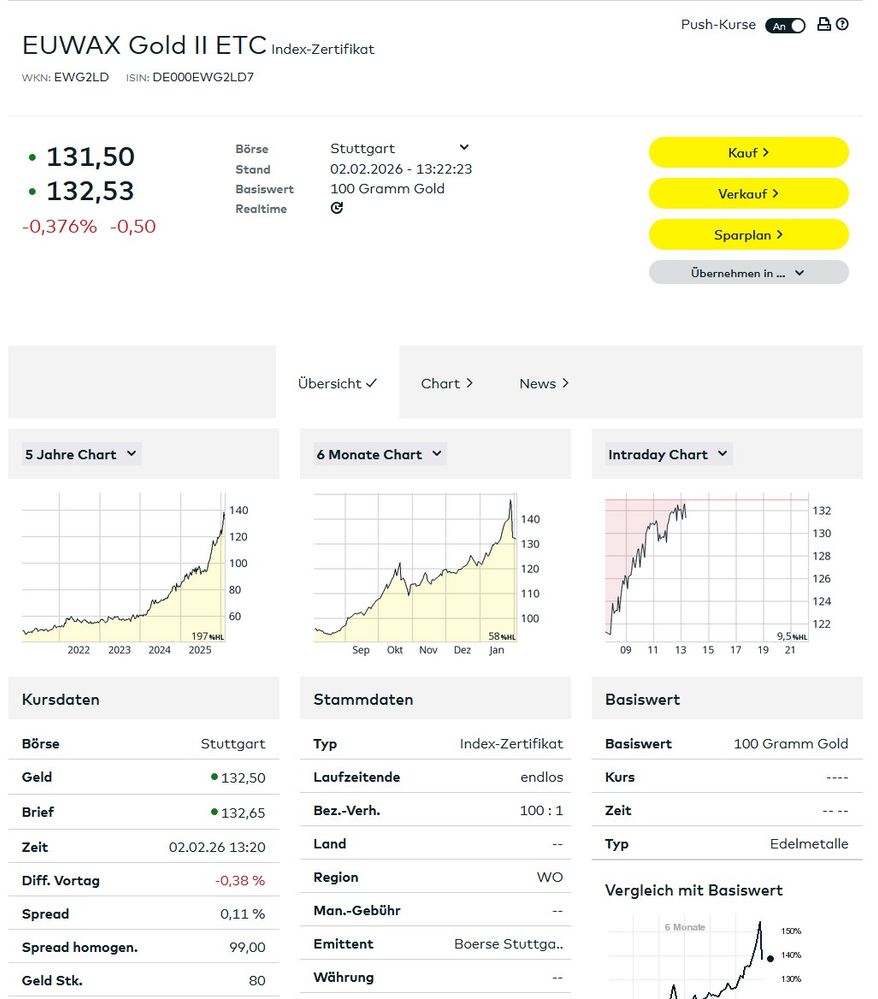Screen dimensions: 878x999
Task: Click the Spread value 0,11 %
Action: click(242, 914)
